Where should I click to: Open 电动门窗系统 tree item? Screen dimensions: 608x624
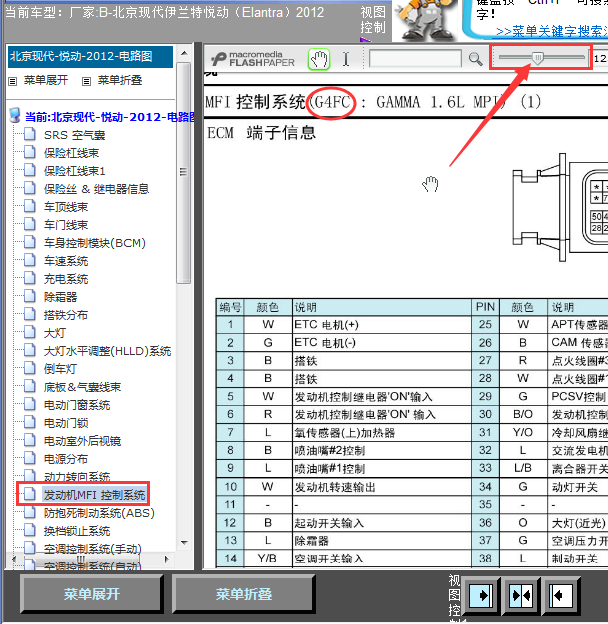point(77,405)
